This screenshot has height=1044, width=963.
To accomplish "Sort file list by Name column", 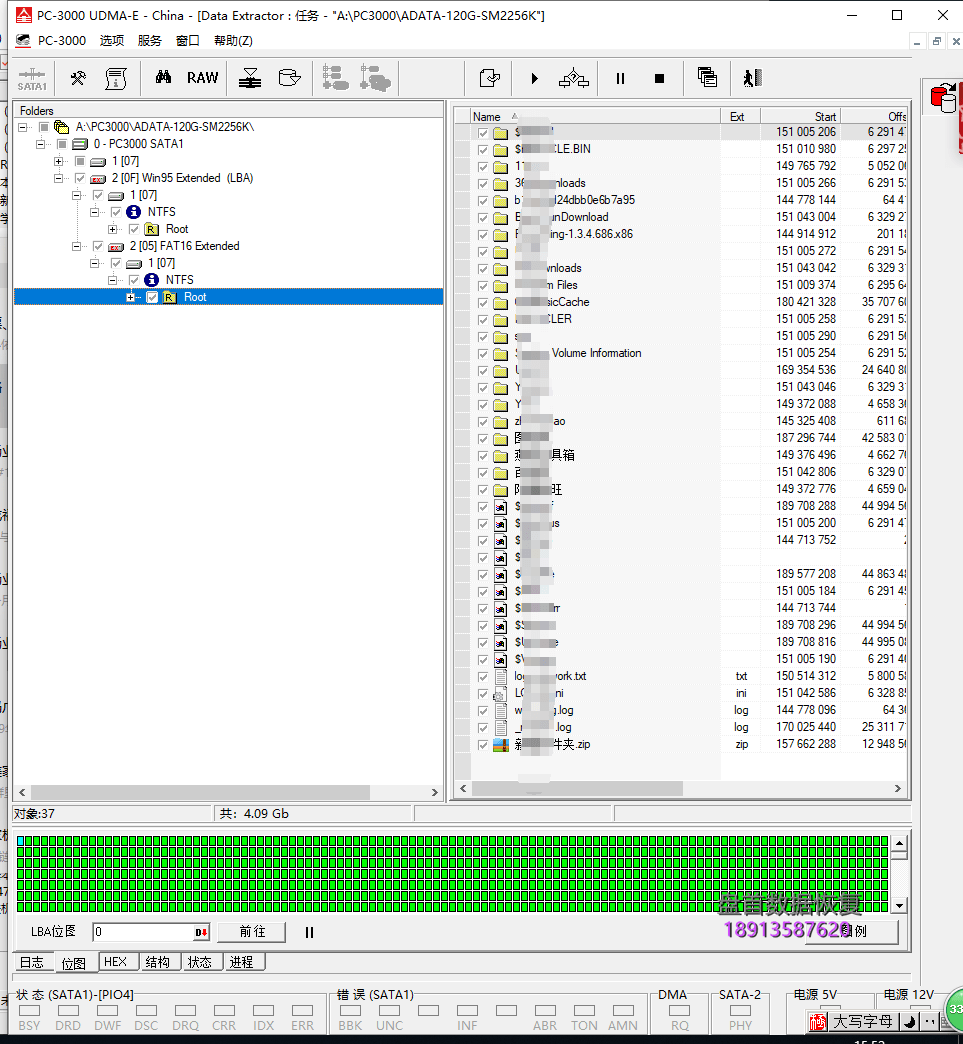I will pyautogui.click(x=595, y=117).
